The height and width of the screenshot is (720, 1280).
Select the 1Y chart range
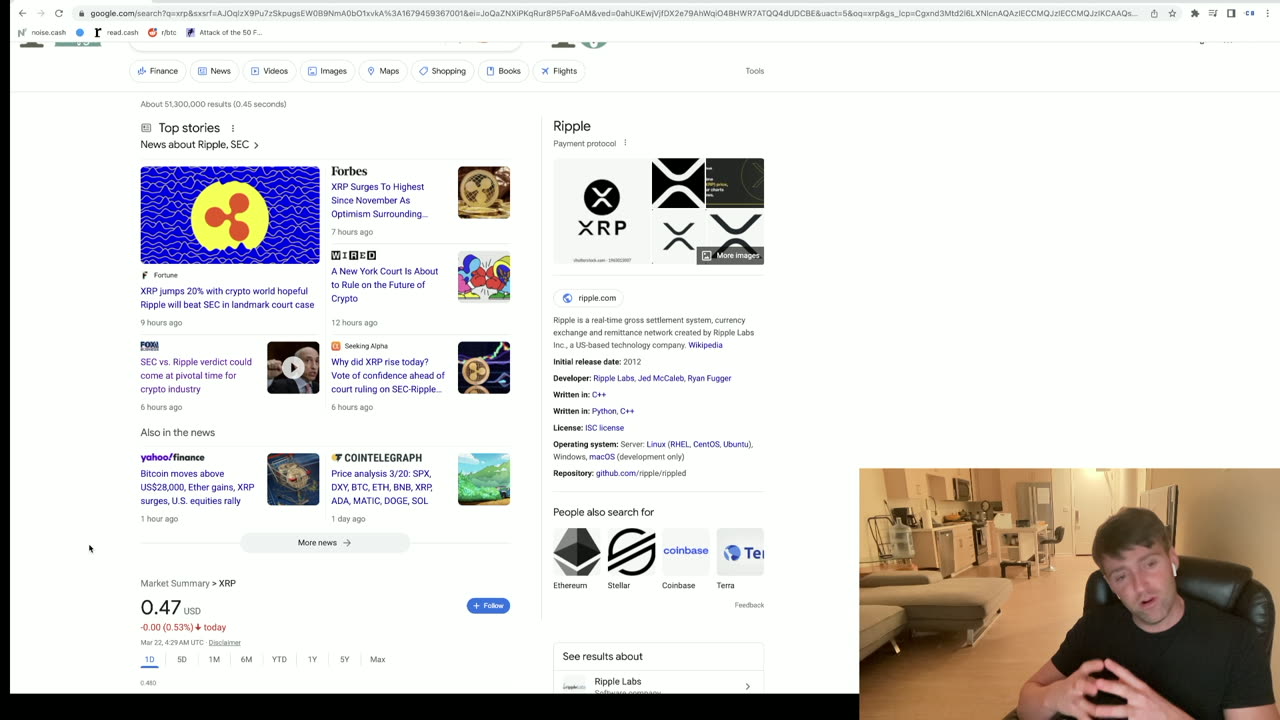click(312, 660)
